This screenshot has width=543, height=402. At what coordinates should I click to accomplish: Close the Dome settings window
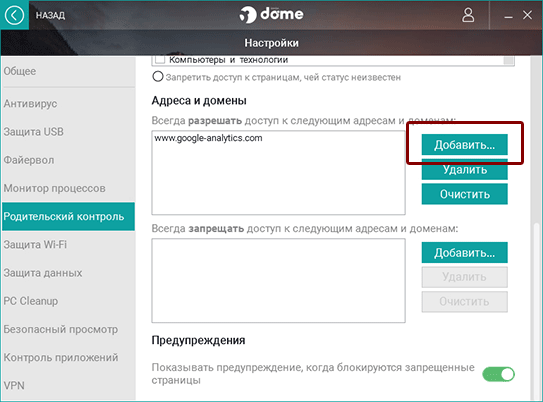click(x=527, y=15)
